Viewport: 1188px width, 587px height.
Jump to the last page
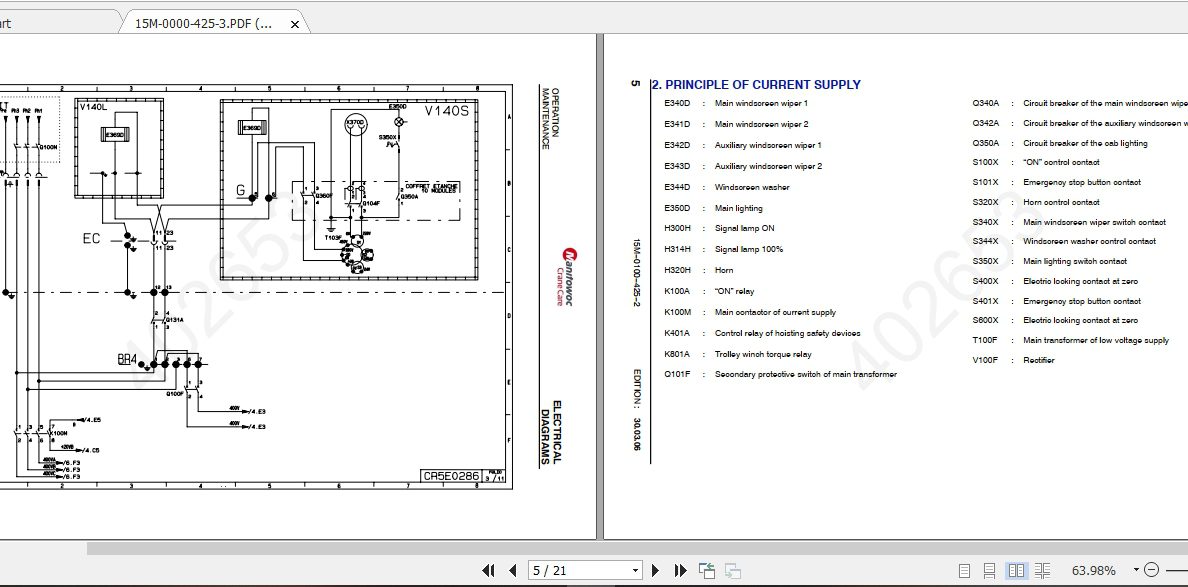[x=680, y=569]
